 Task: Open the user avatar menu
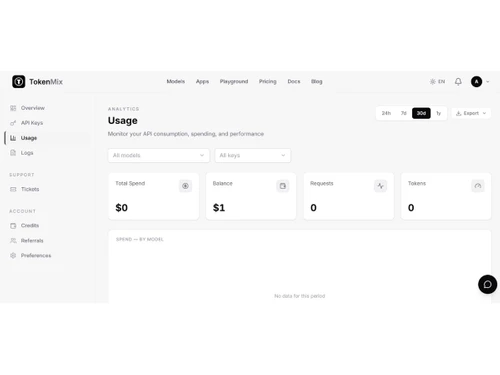tap(476, 82)
